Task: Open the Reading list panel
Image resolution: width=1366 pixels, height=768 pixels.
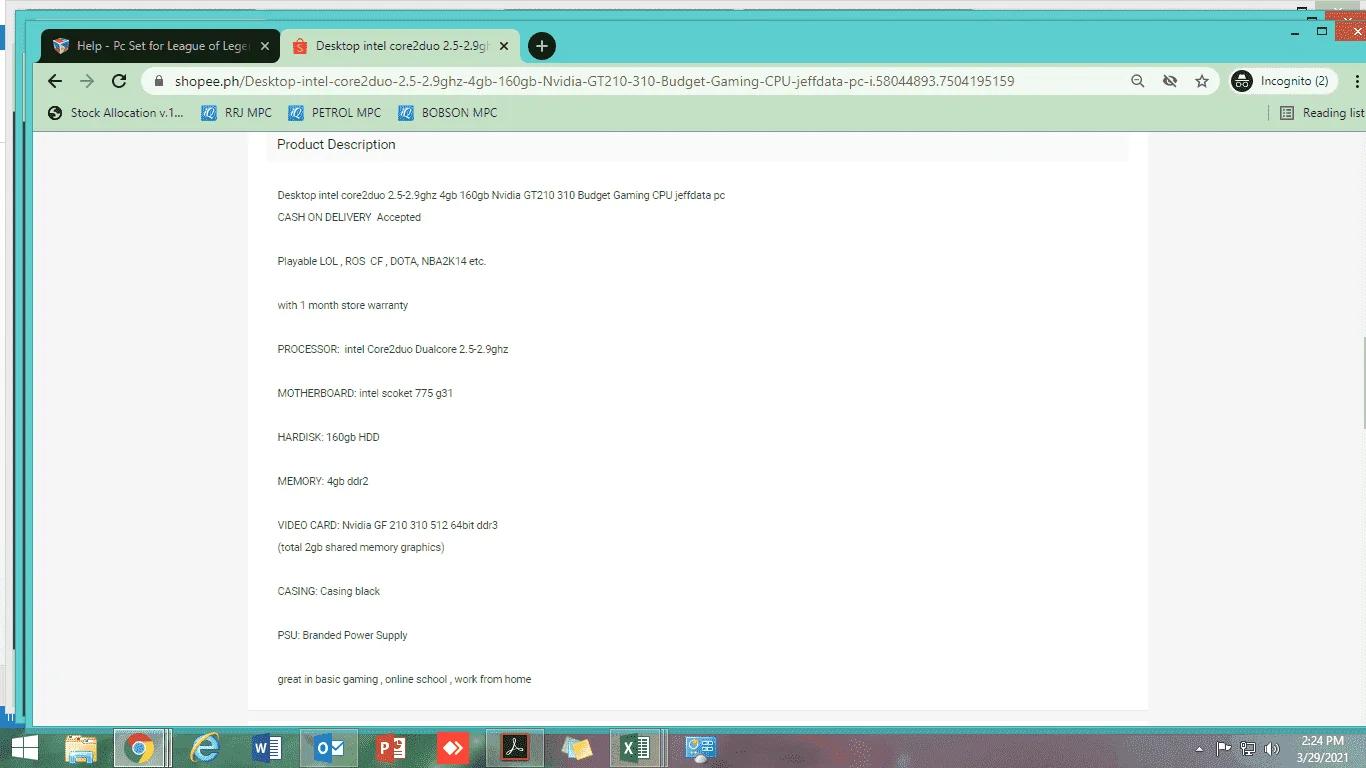Action: pyautogui.click(x=1322, y=113)
